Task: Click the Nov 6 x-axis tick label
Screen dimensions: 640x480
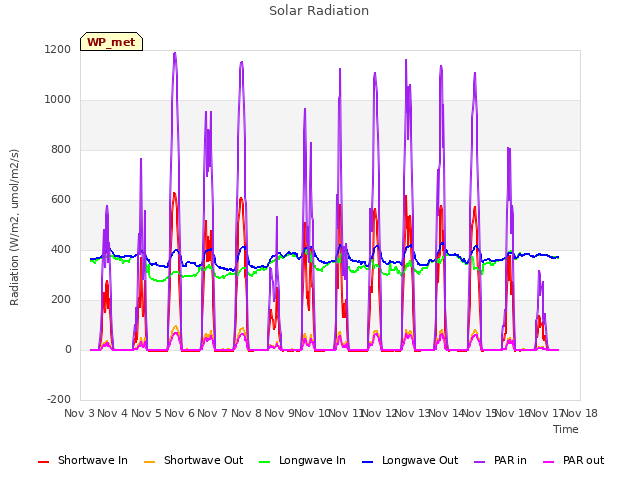Action: point(179,413)
